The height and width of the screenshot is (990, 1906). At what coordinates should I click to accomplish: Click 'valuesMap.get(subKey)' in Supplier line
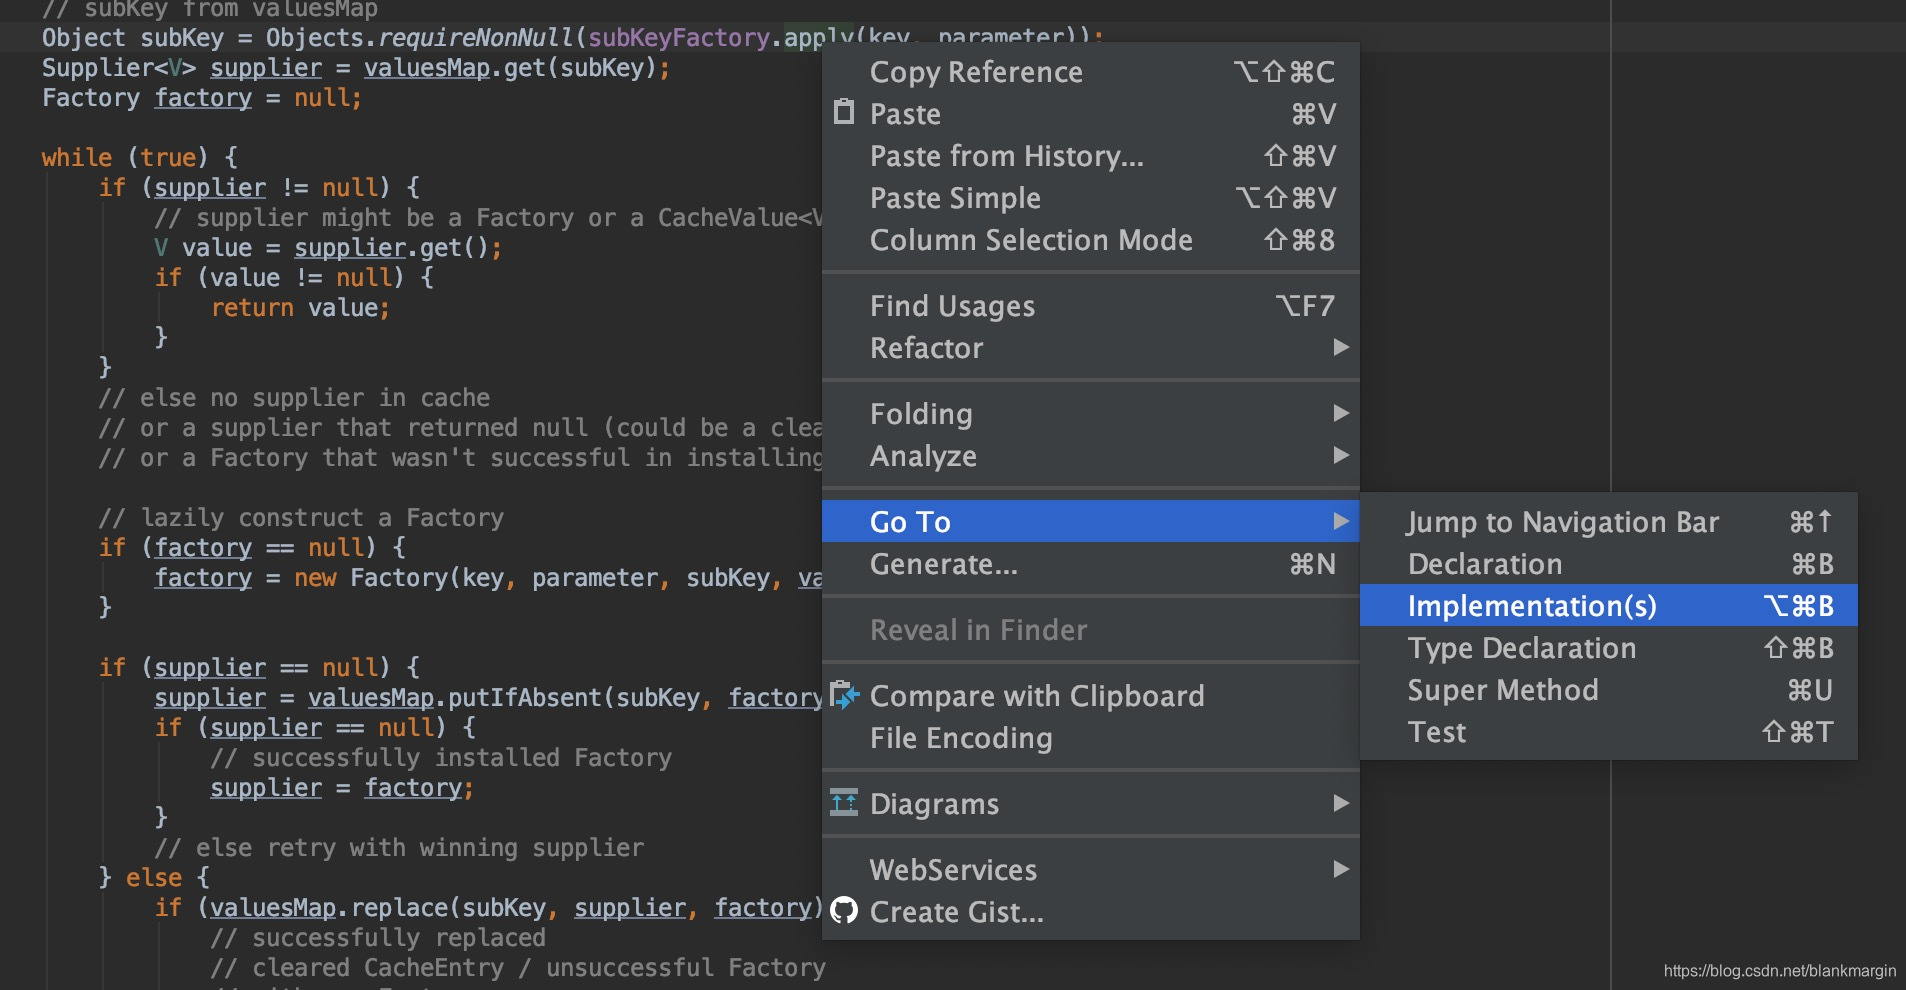click(510, 68)
